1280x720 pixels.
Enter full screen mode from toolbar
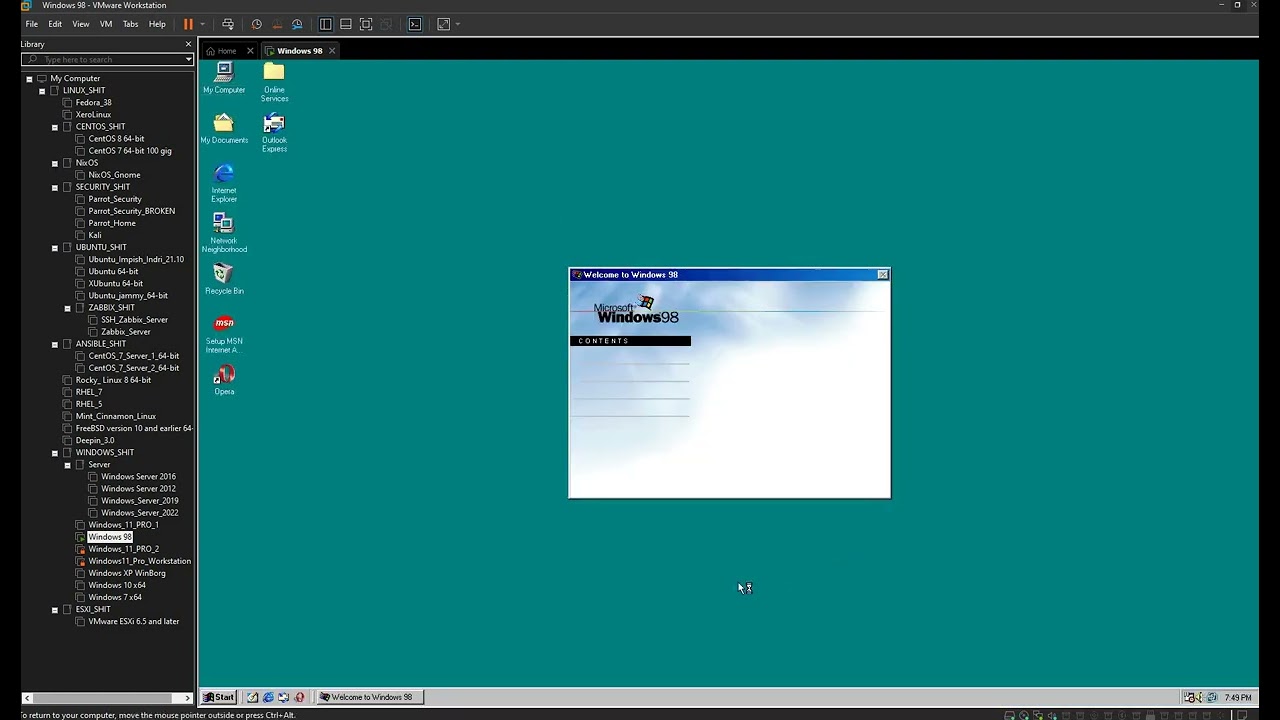(x=366, y=24)
